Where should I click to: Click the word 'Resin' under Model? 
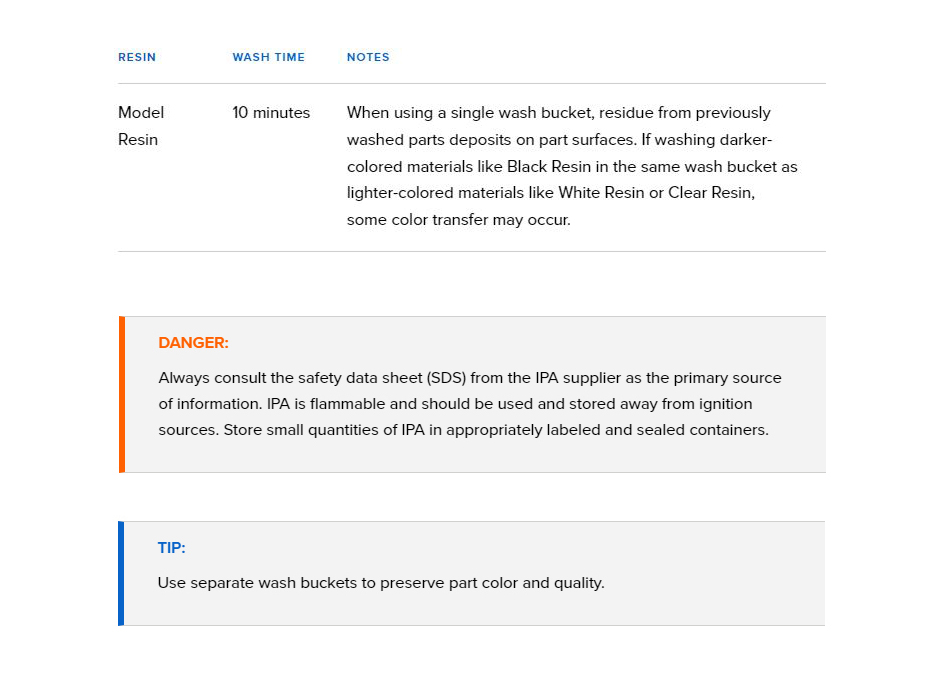138,140
